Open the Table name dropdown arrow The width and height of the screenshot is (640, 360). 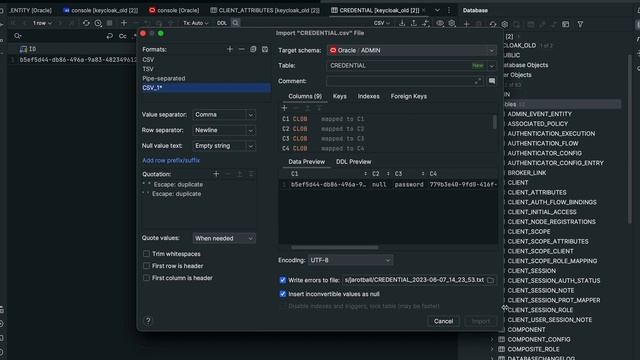(x=491, y=66)
